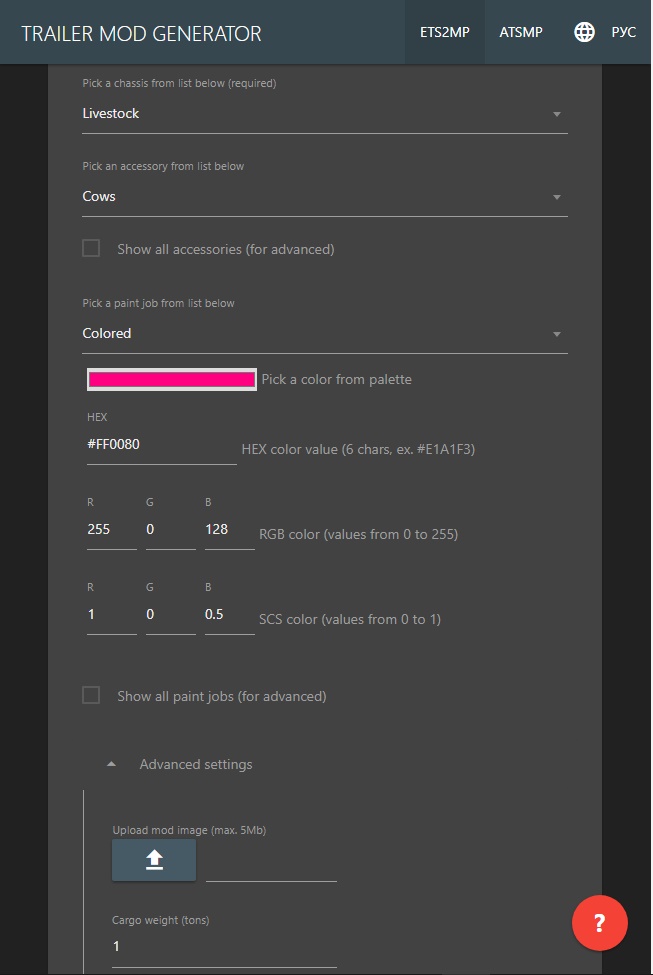
Task: Enable Show all accessories checkbox
Action: [x=91, y=249]
